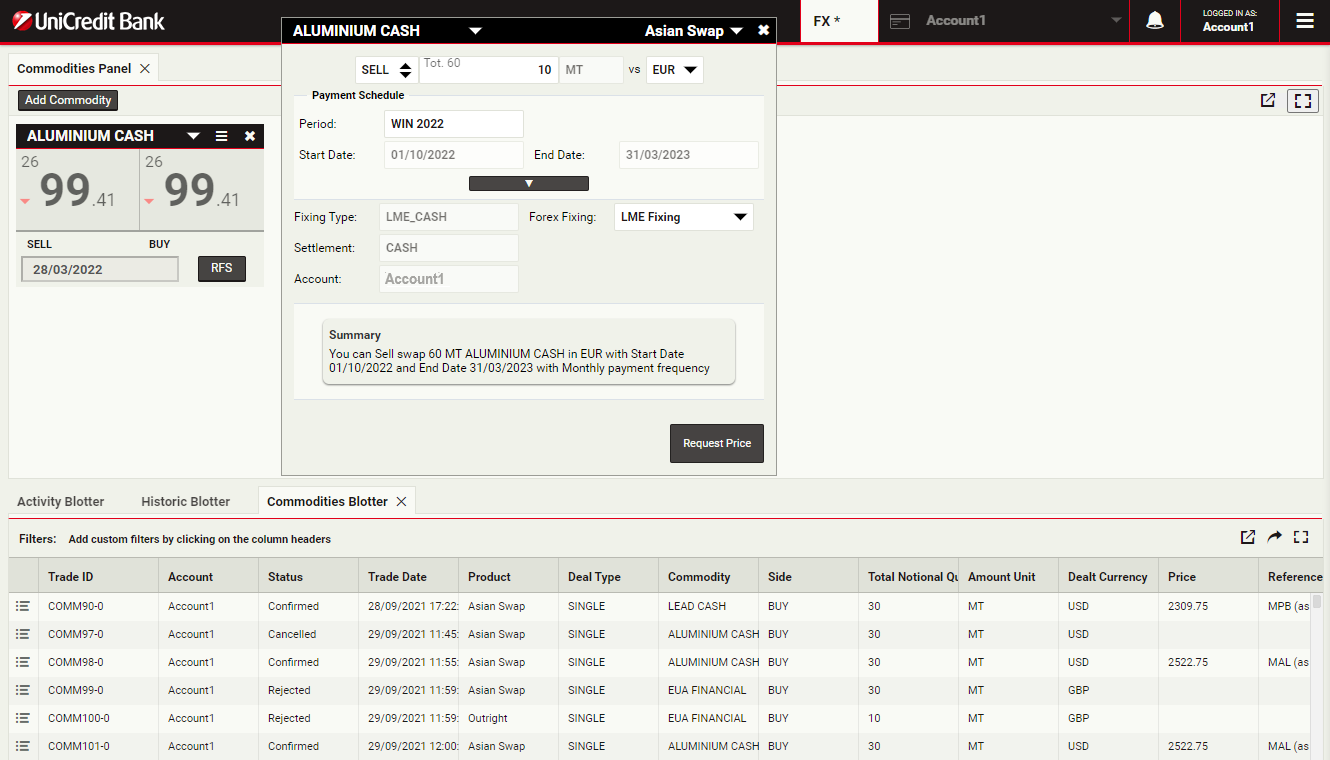Switch to the Historic Blotter tab
This screenshot has width=1330, height=760.
coord(185,501)
